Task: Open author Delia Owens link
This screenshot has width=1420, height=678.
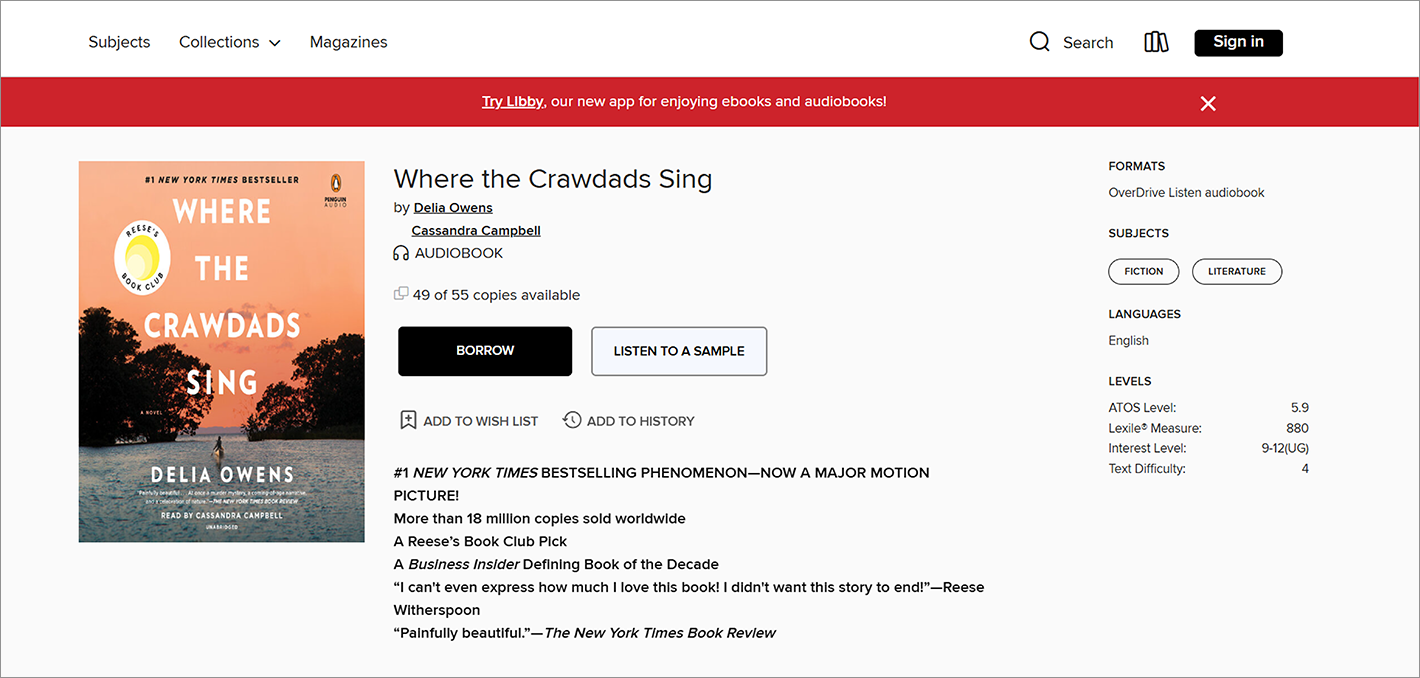Action: (453, 208)
